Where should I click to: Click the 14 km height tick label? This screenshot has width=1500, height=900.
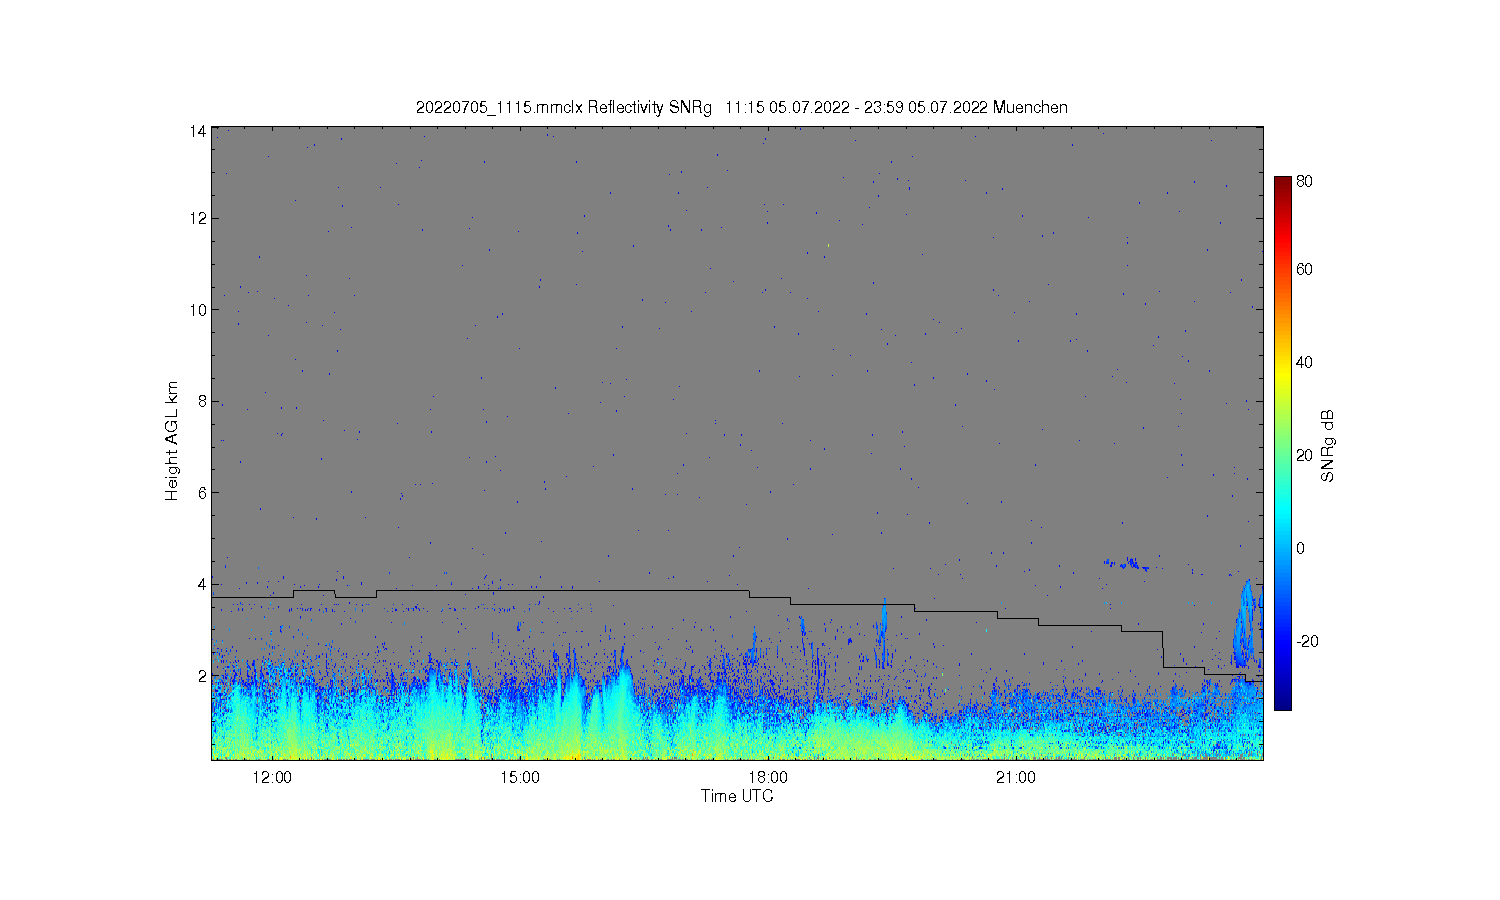coord(197,131)
